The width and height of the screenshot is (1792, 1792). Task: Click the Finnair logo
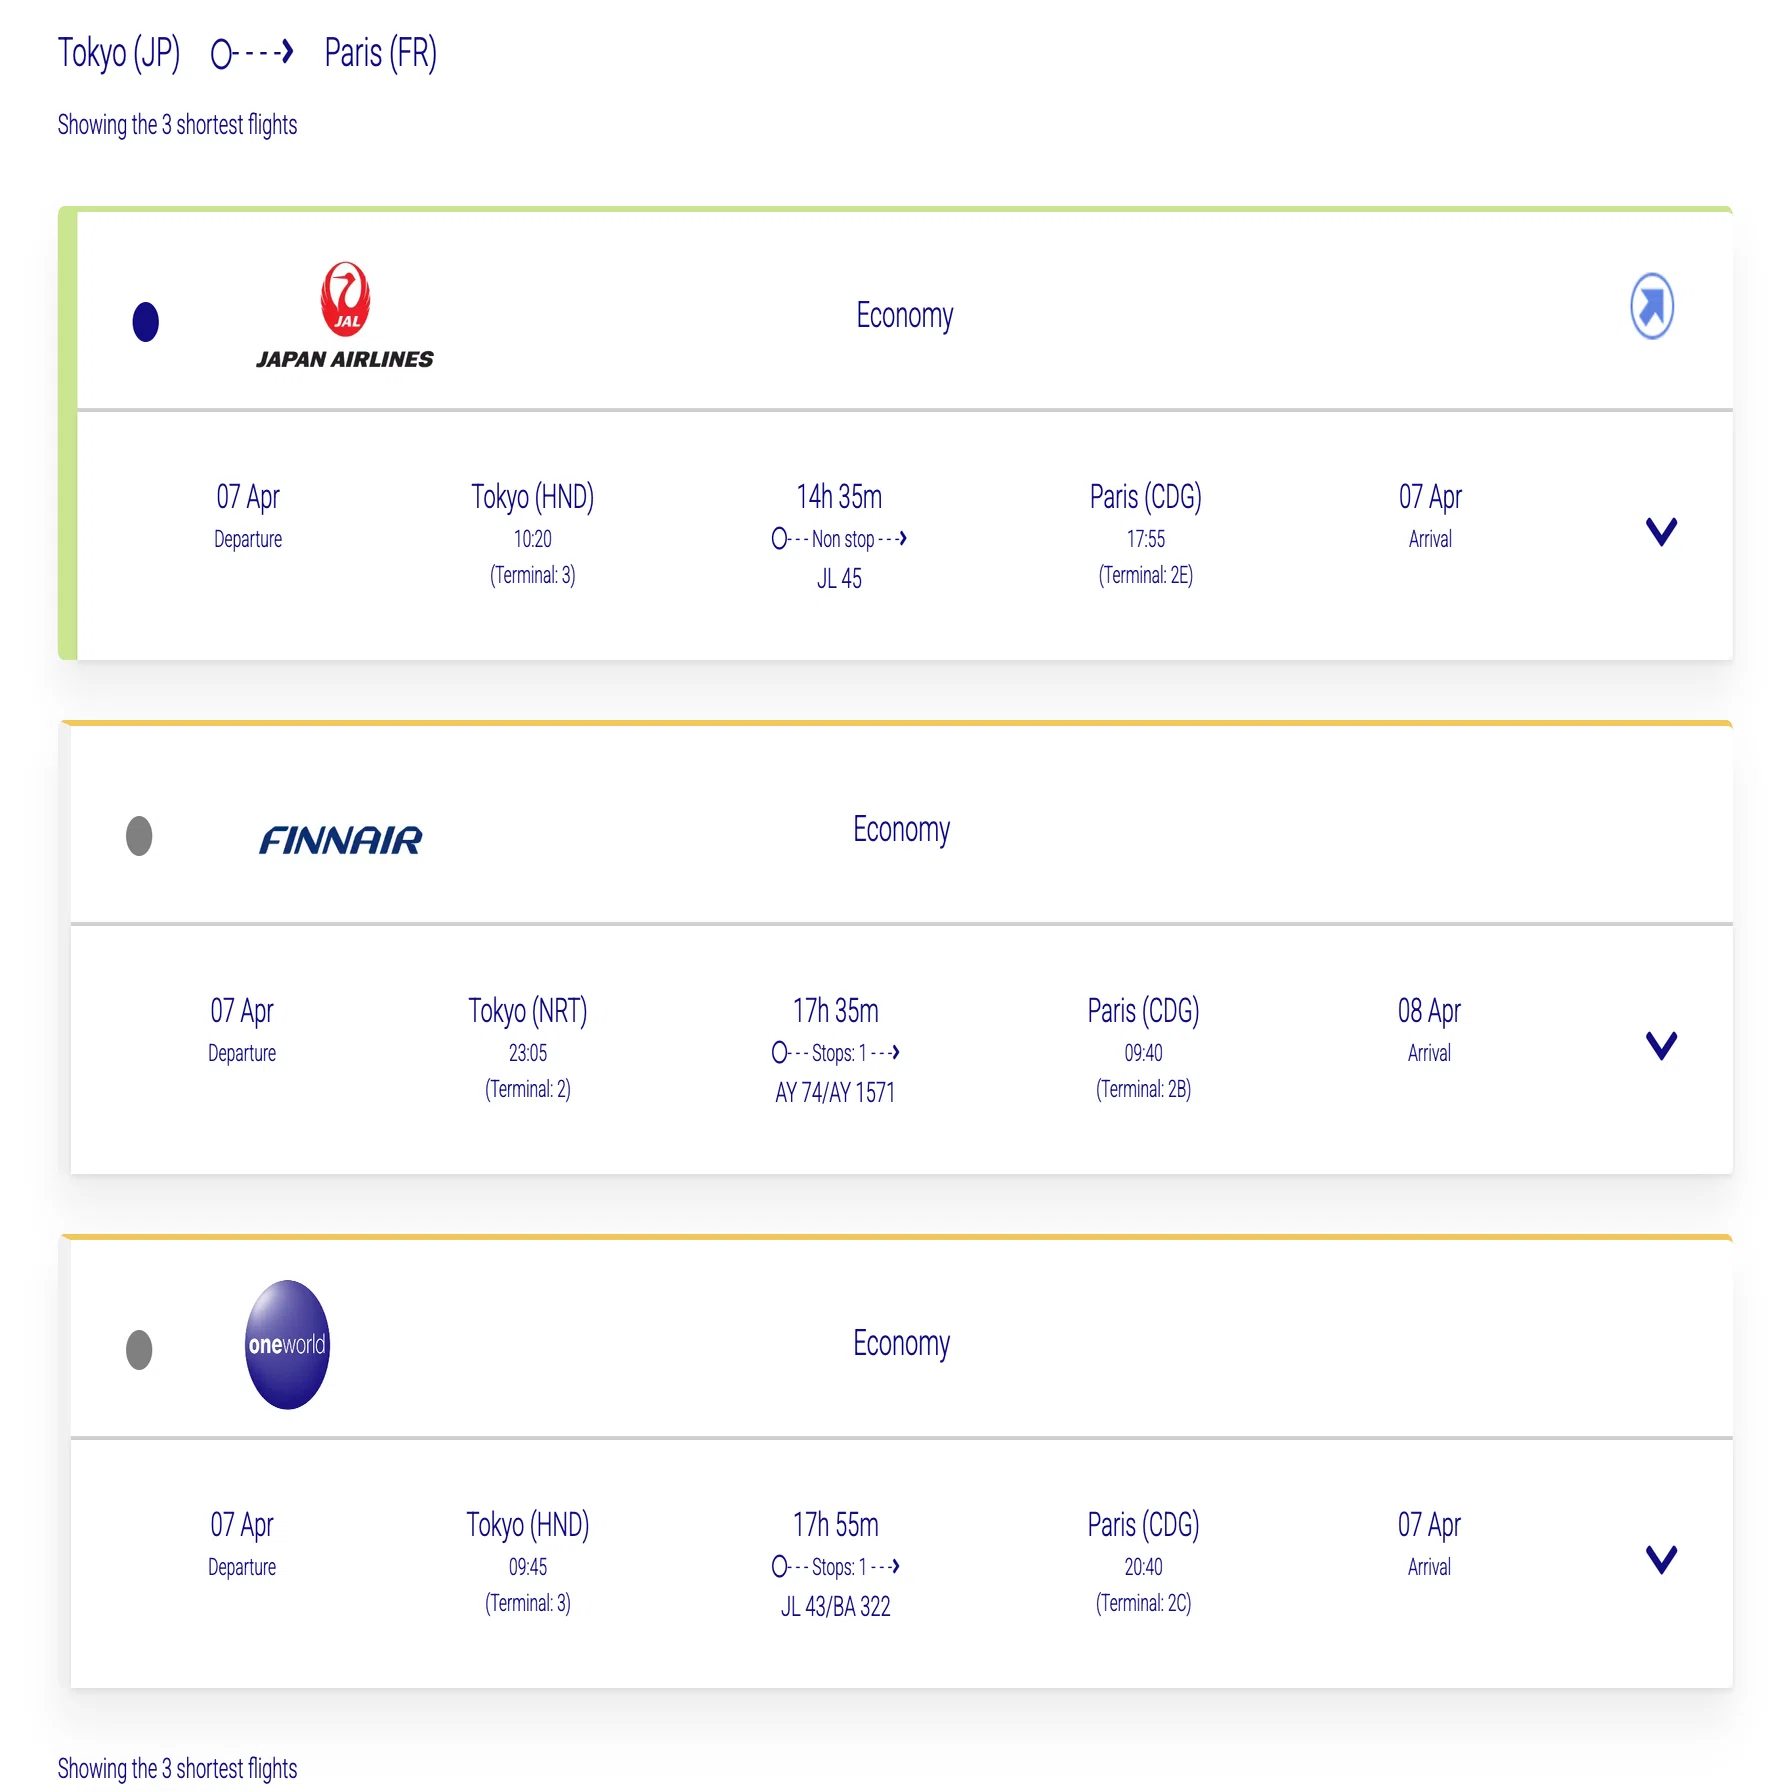(341, 840)
